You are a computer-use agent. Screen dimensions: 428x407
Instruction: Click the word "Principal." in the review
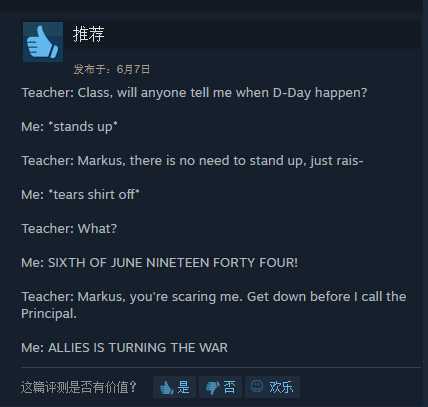click(x=49, y=314)
